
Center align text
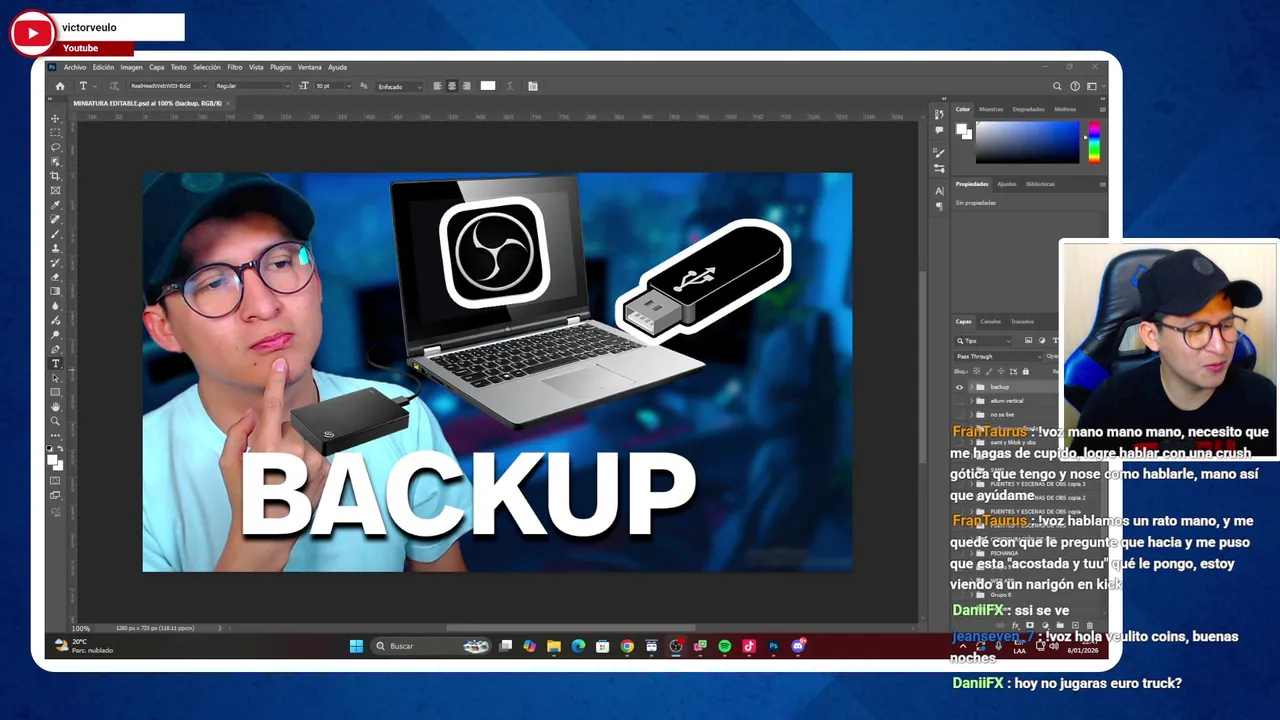(452, 86)
